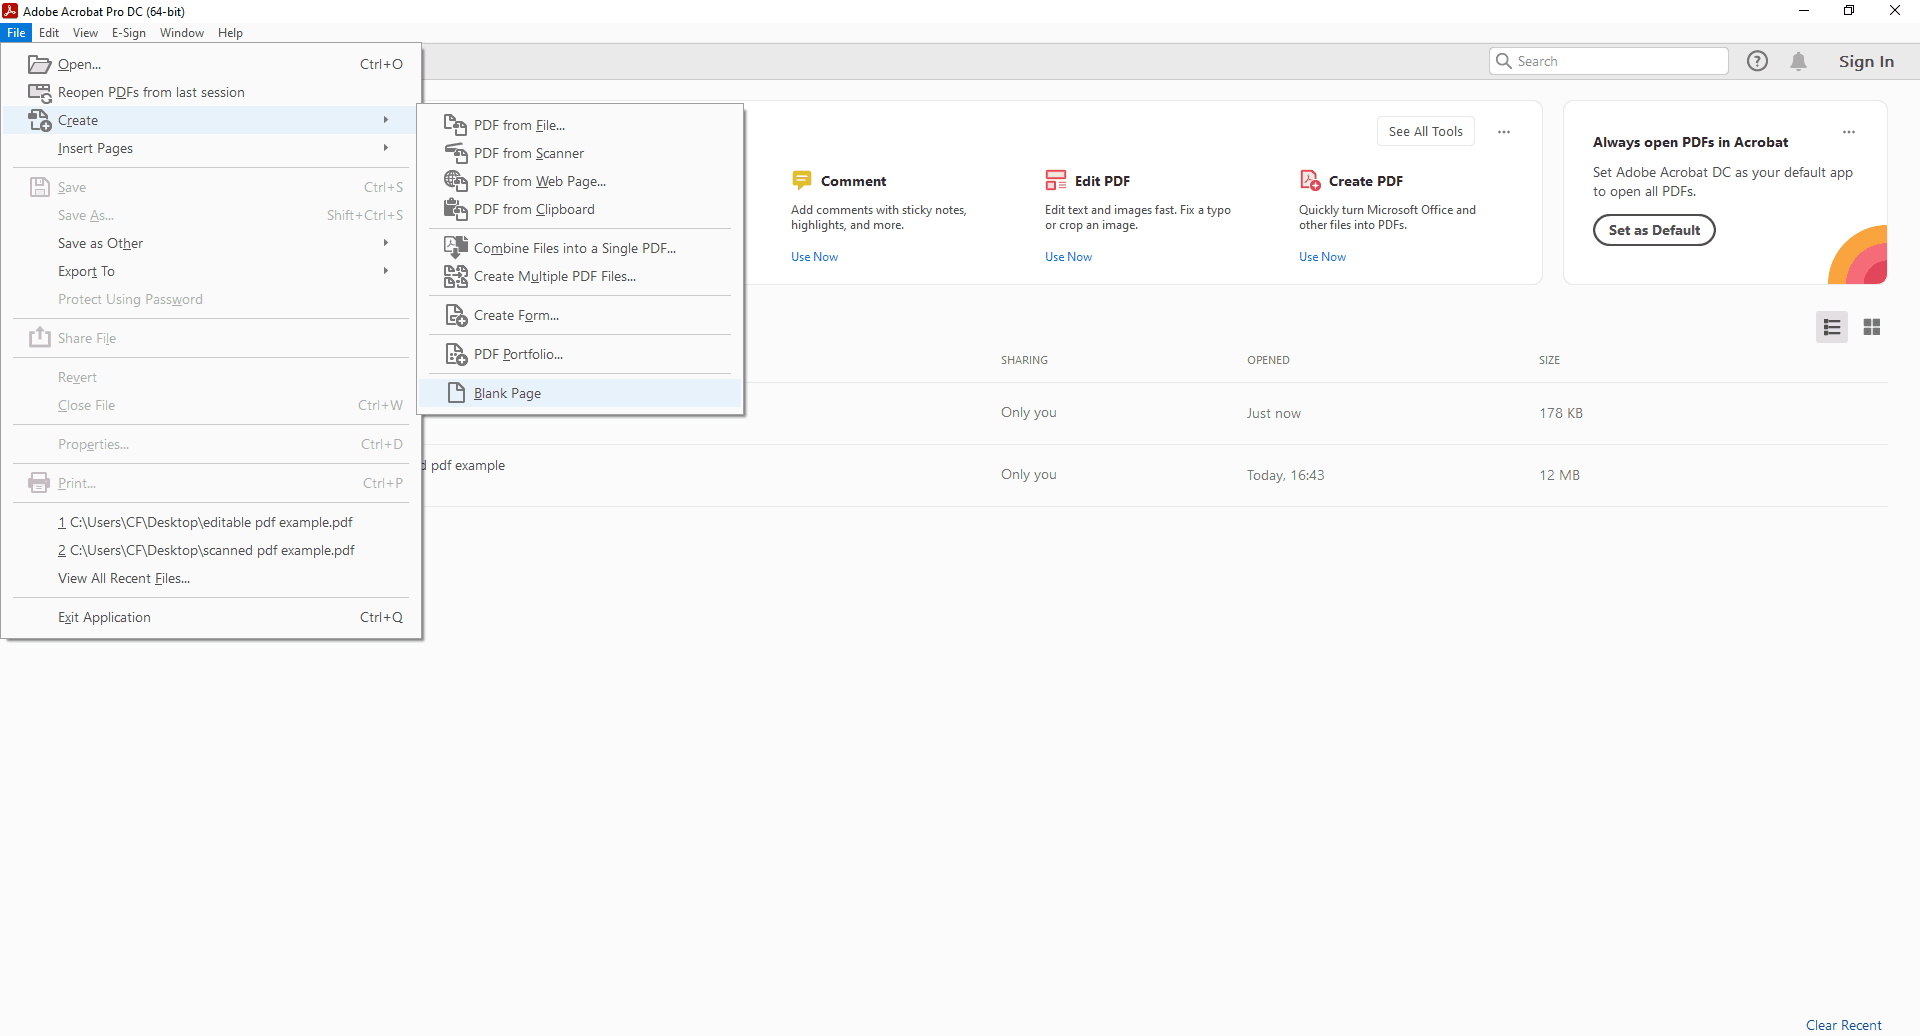Expand the Save as Other submenu arrow
Viewport: 1920px width, 1036px height.
tap(386, 243)
